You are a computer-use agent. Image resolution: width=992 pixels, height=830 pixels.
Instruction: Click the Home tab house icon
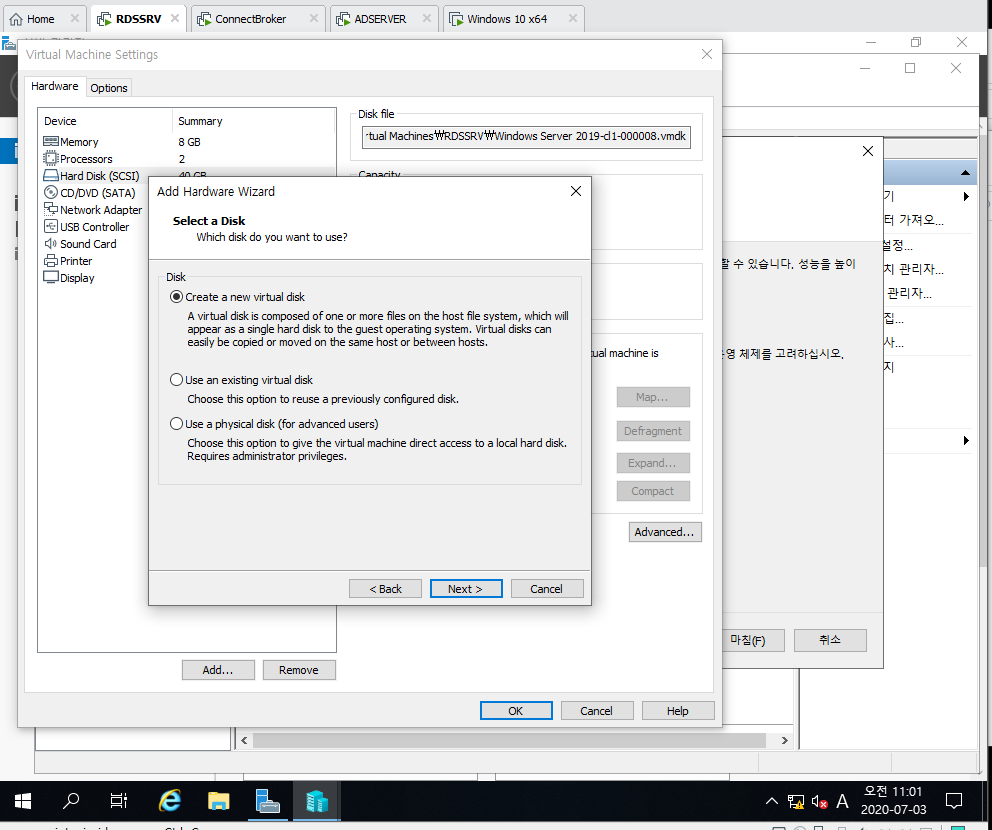(16, 19)
